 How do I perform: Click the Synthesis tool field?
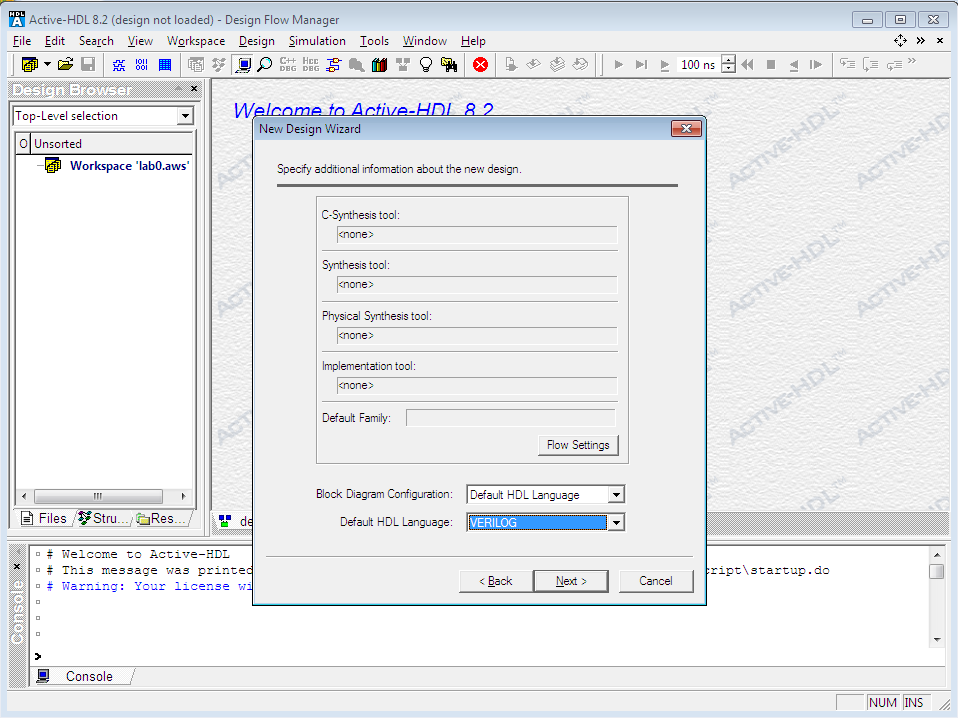tap(477, 285)
